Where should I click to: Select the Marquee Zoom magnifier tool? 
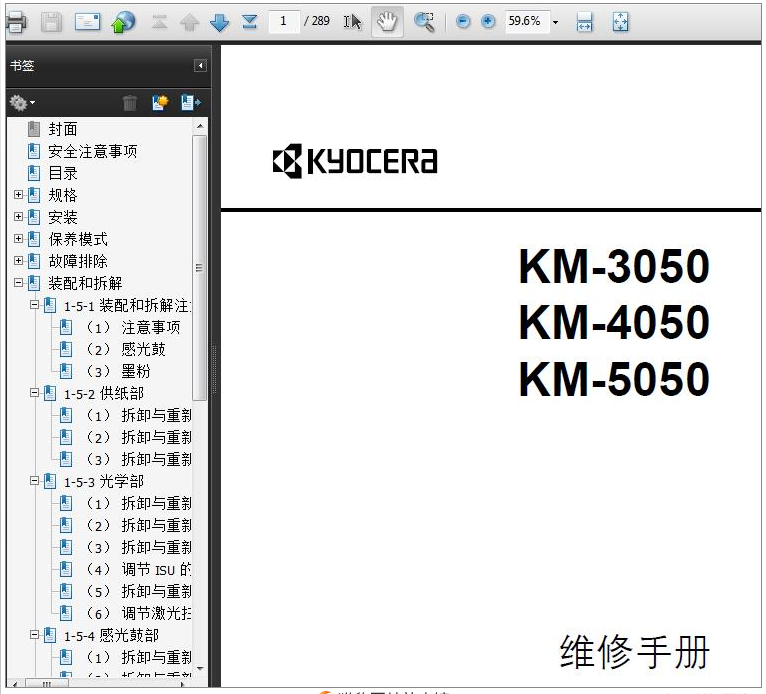(424, 21)
